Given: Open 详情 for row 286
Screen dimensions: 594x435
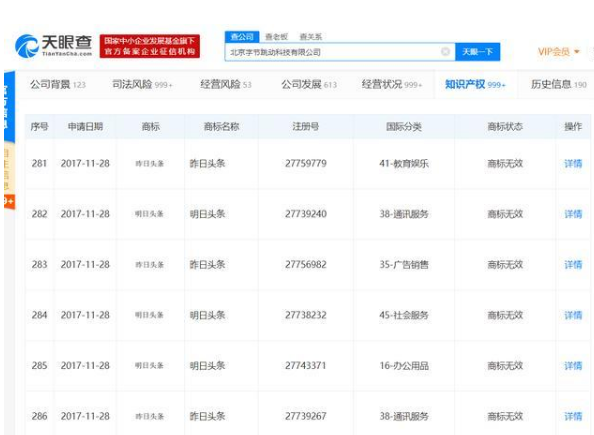Looking at the screenshot, I should [x=573, y=416].
